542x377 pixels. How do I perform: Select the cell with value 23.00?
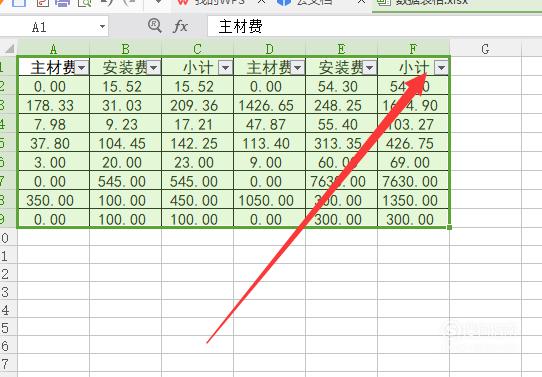pos(197,162)
